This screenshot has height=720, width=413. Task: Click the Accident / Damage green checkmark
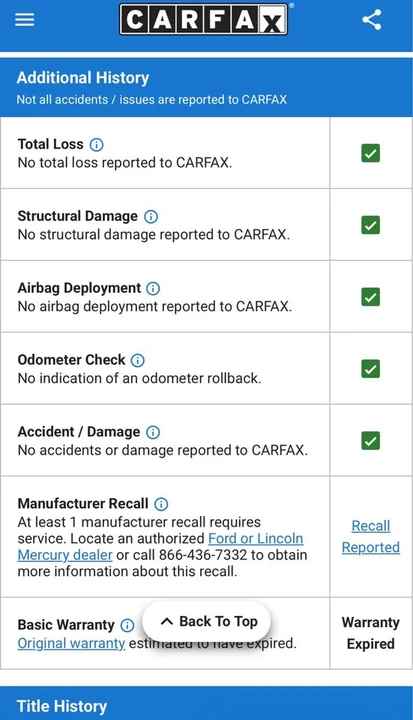click(x=371, y=441)
